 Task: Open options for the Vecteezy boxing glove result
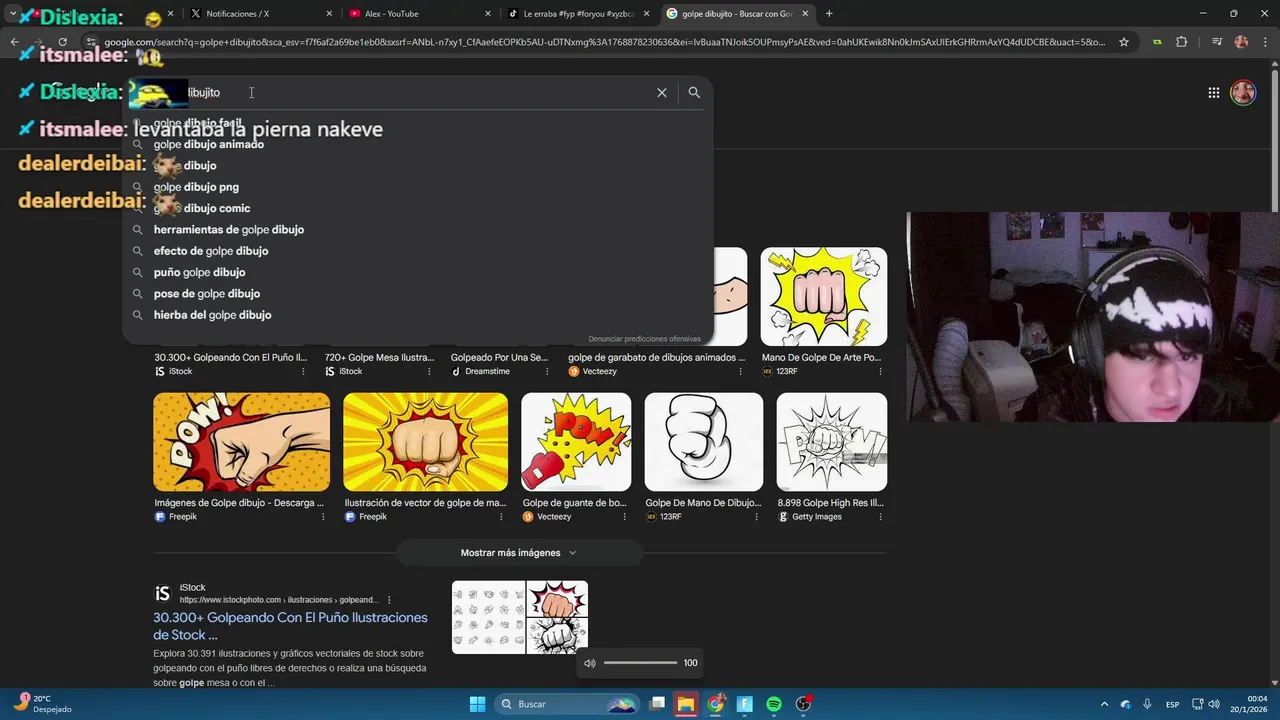[x=625, y=517]
